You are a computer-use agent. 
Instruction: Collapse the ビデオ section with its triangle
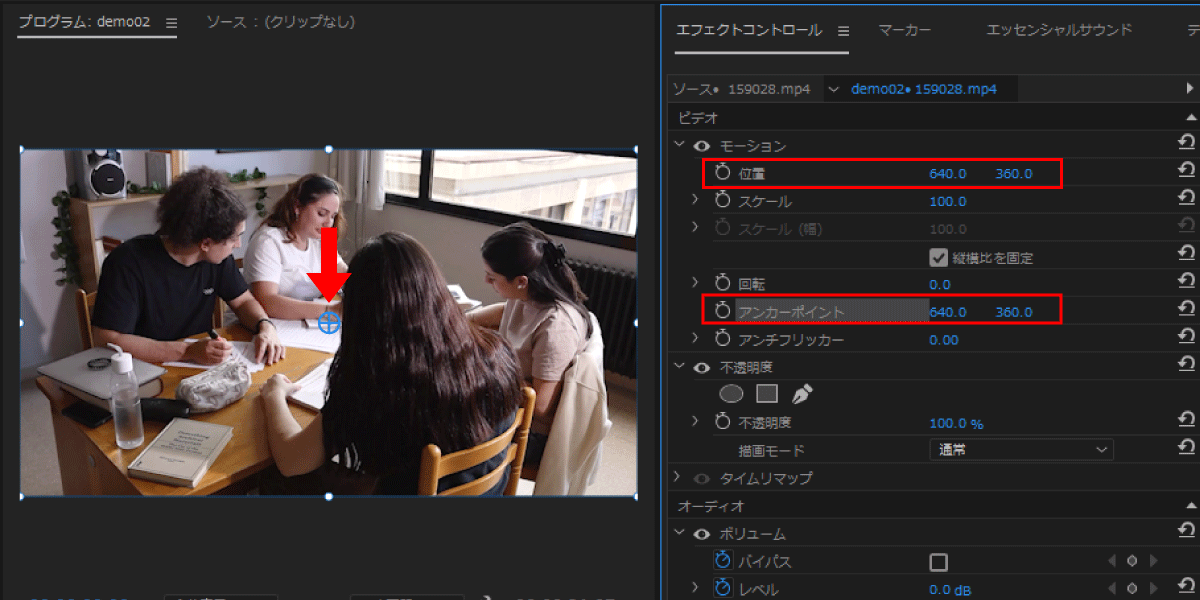(x=1190, y=118)
